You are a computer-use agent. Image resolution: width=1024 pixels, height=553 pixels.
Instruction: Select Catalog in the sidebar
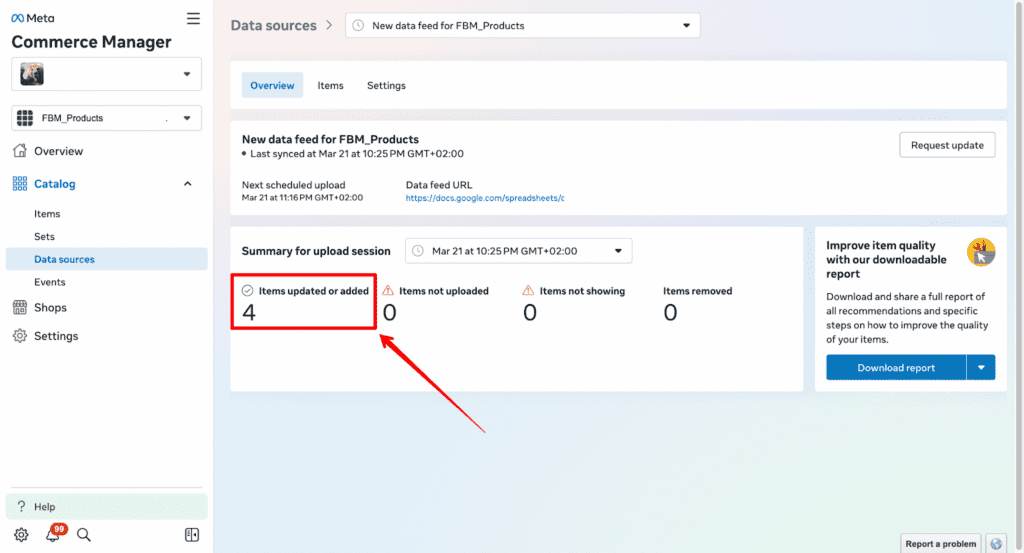(x=54, y=184)
